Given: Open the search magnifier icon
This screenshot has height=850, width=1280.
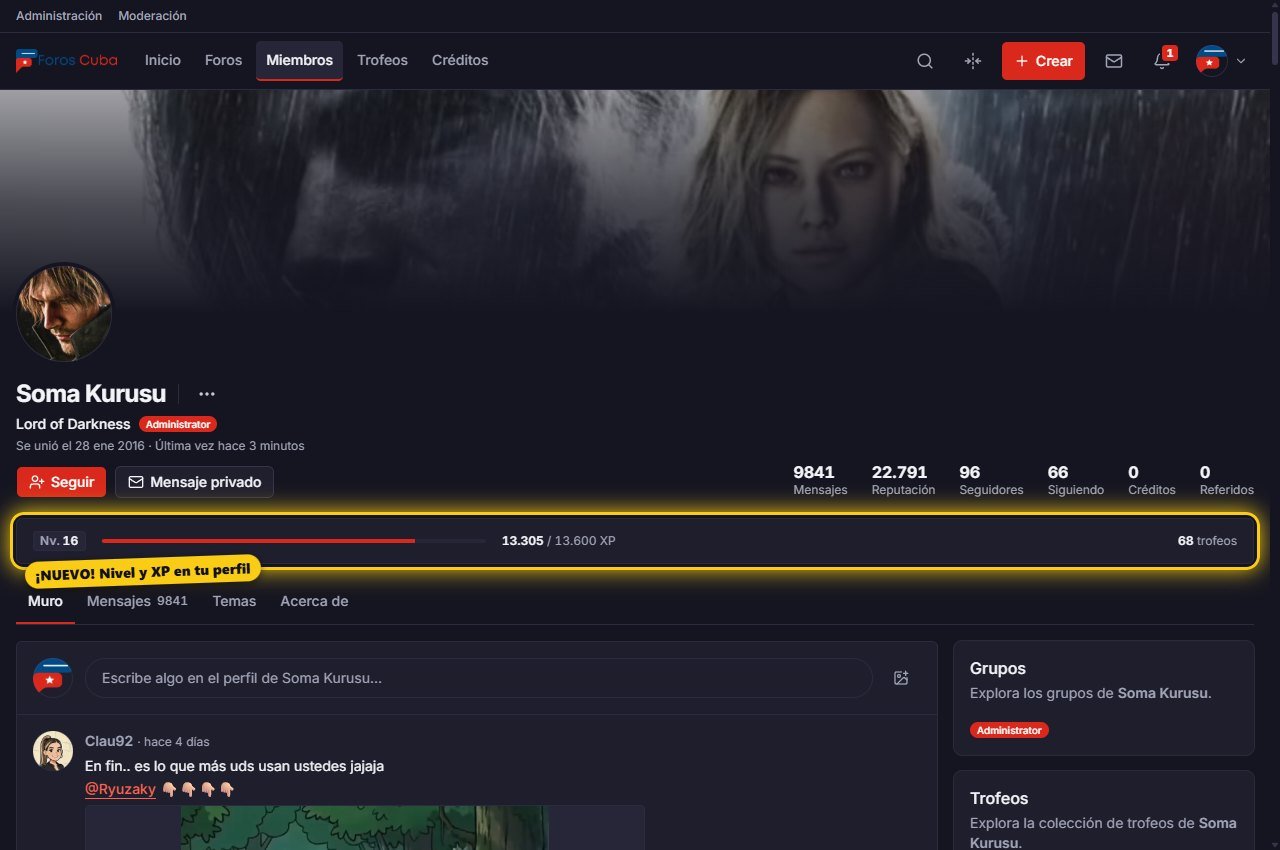Looking at the screenshot, I should (x=925, y=61).
